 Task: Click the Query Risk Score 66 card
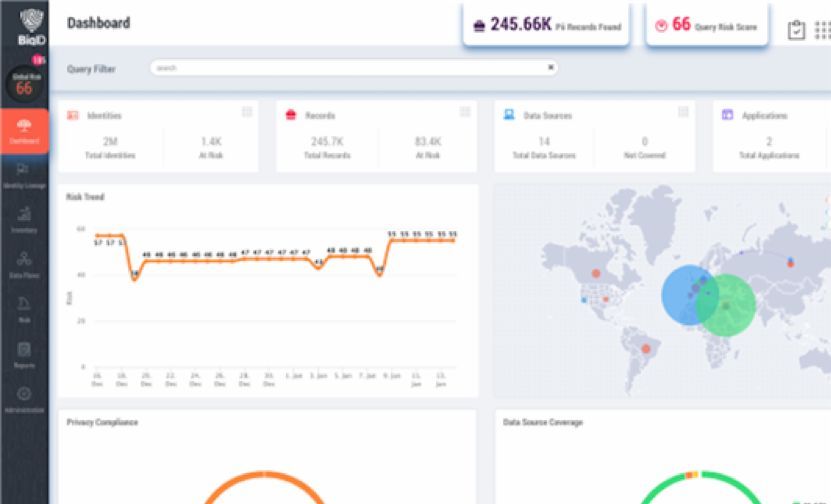click(707, 24)
